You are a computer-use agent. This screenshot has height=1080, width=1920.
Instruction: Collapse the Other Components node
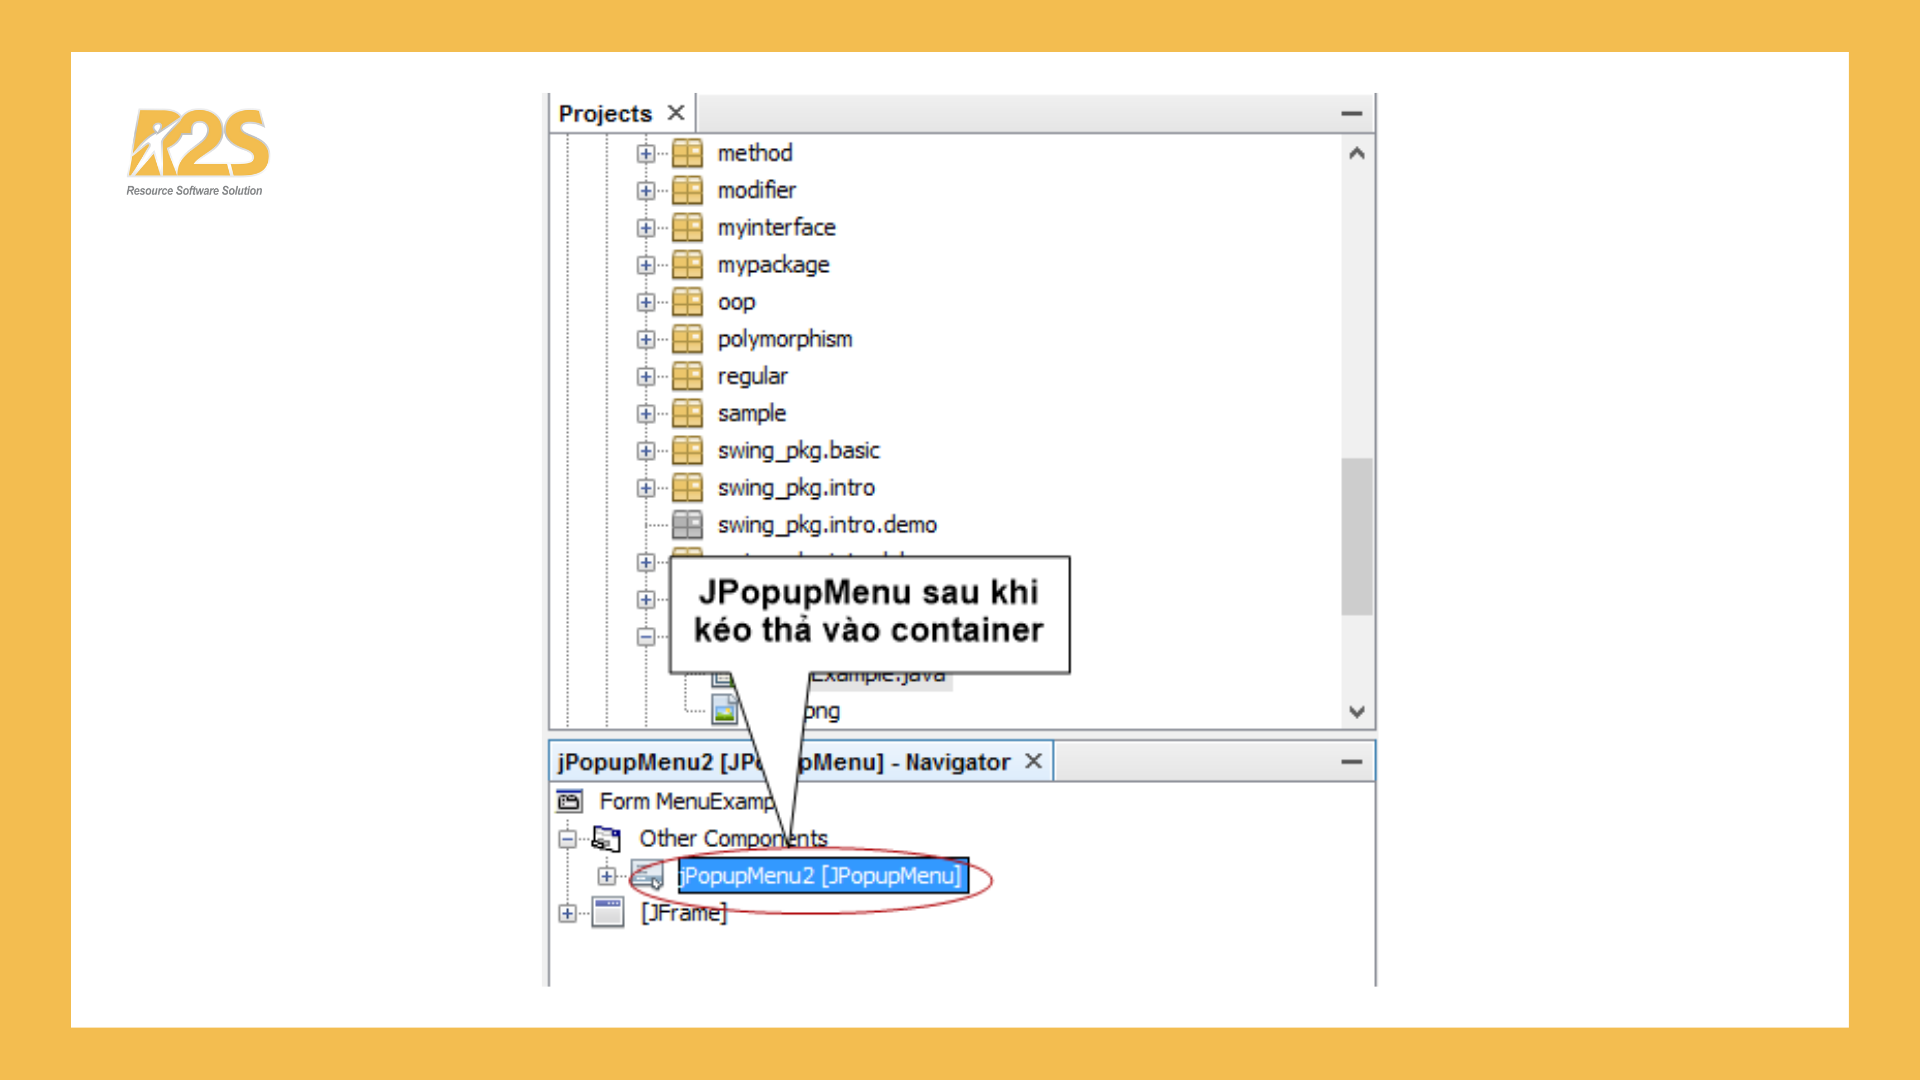[x=568, y=838]
